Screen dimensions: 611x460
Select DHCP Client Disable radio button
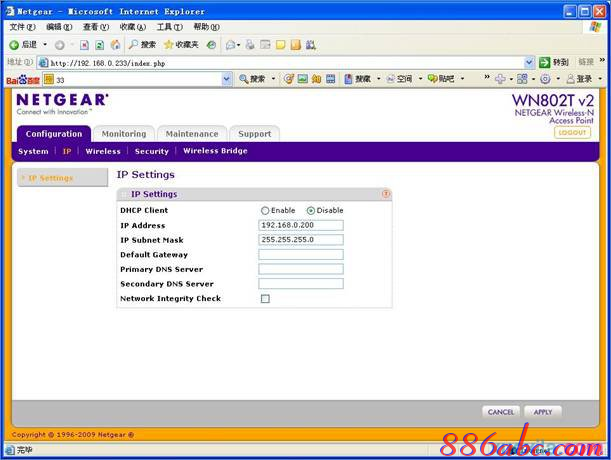[x=311, y=211]
